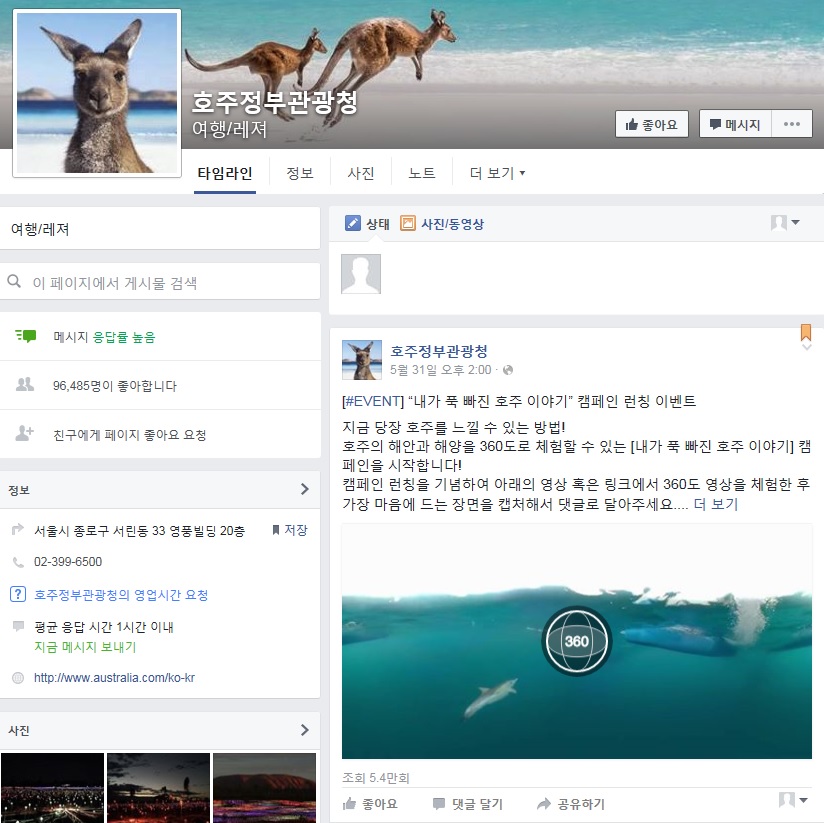Viewport: 824px width, 823px height.
Task: Select the 사진 tab
Action: coord(361,173)
